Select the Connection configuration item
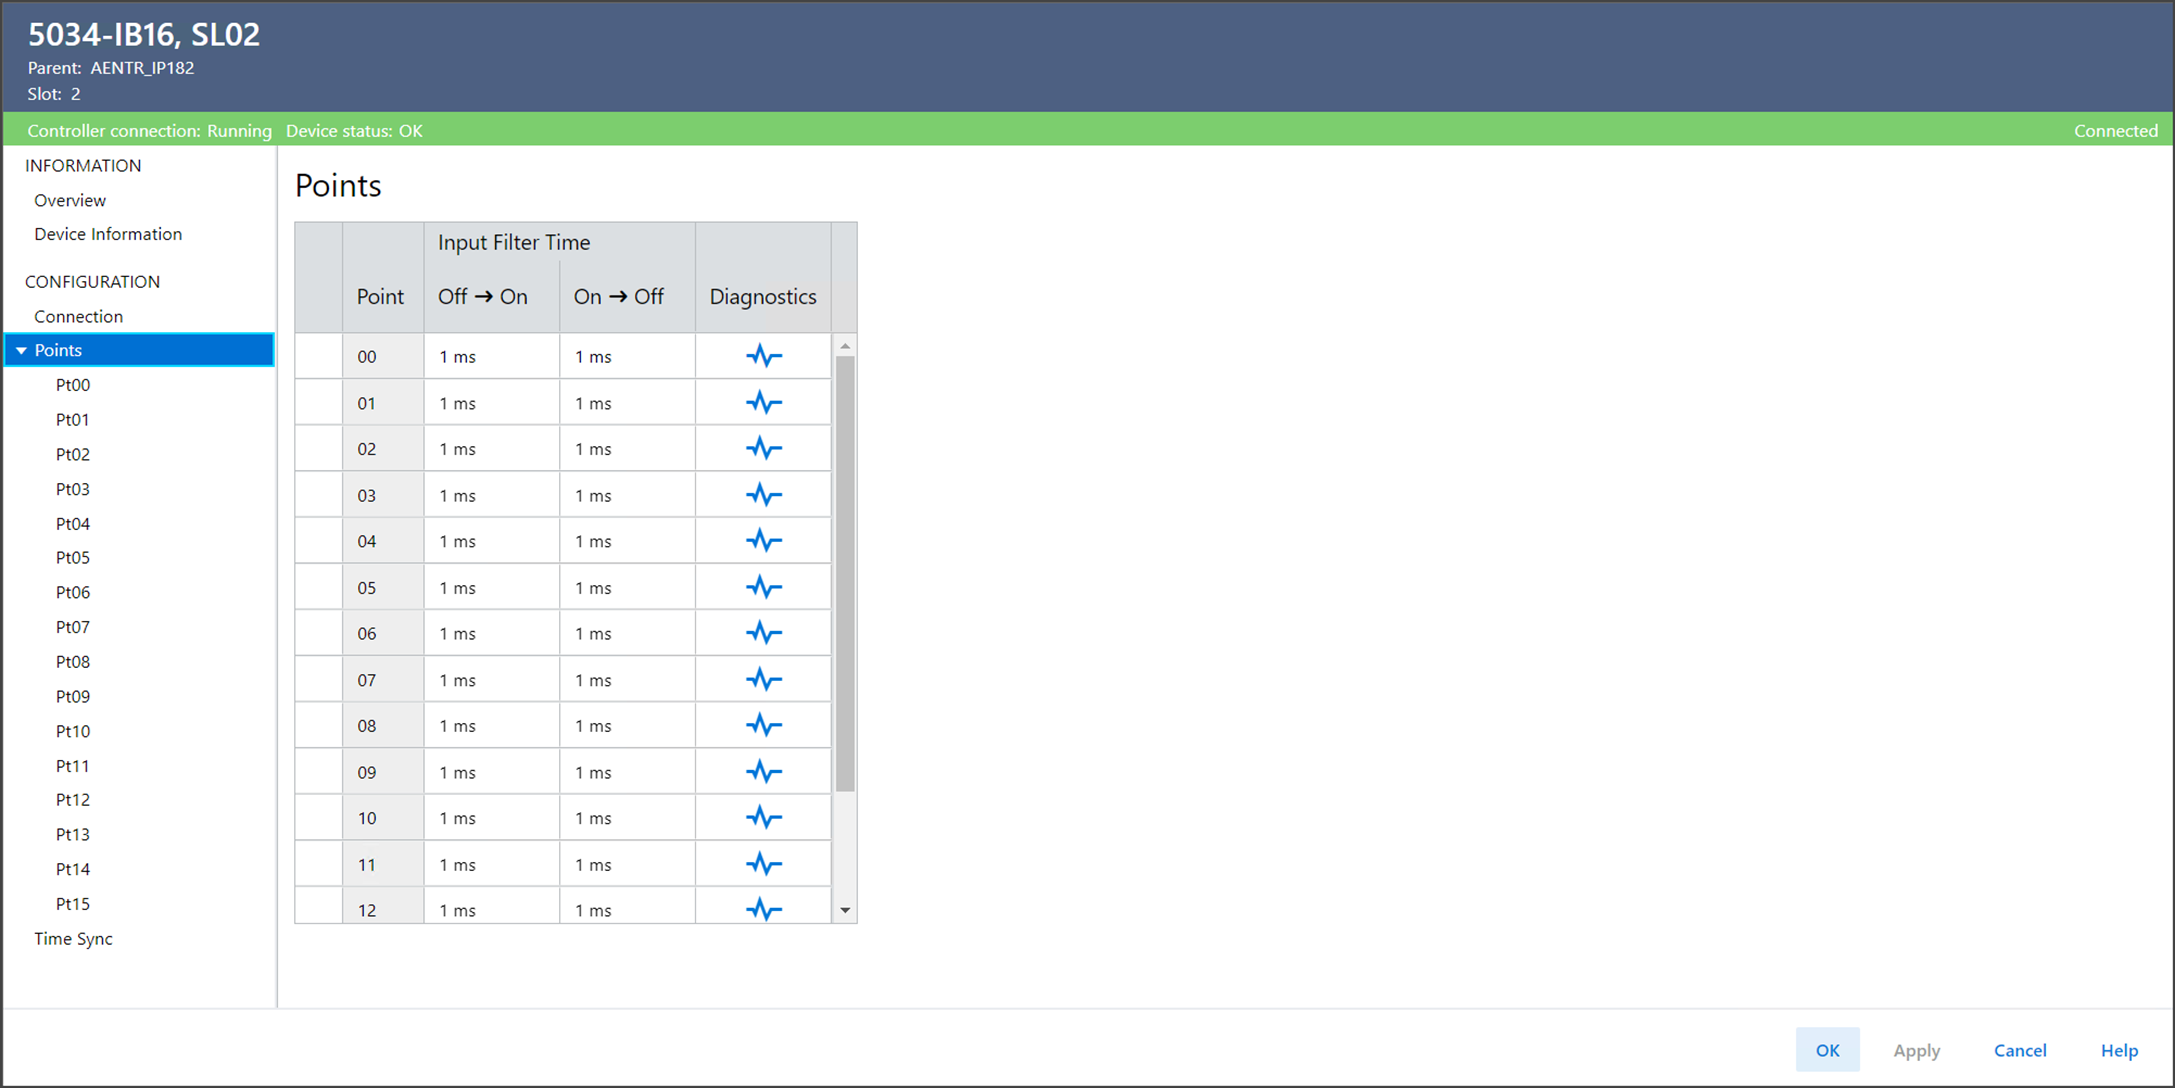2175x1088 pixels. click(78, 316)
